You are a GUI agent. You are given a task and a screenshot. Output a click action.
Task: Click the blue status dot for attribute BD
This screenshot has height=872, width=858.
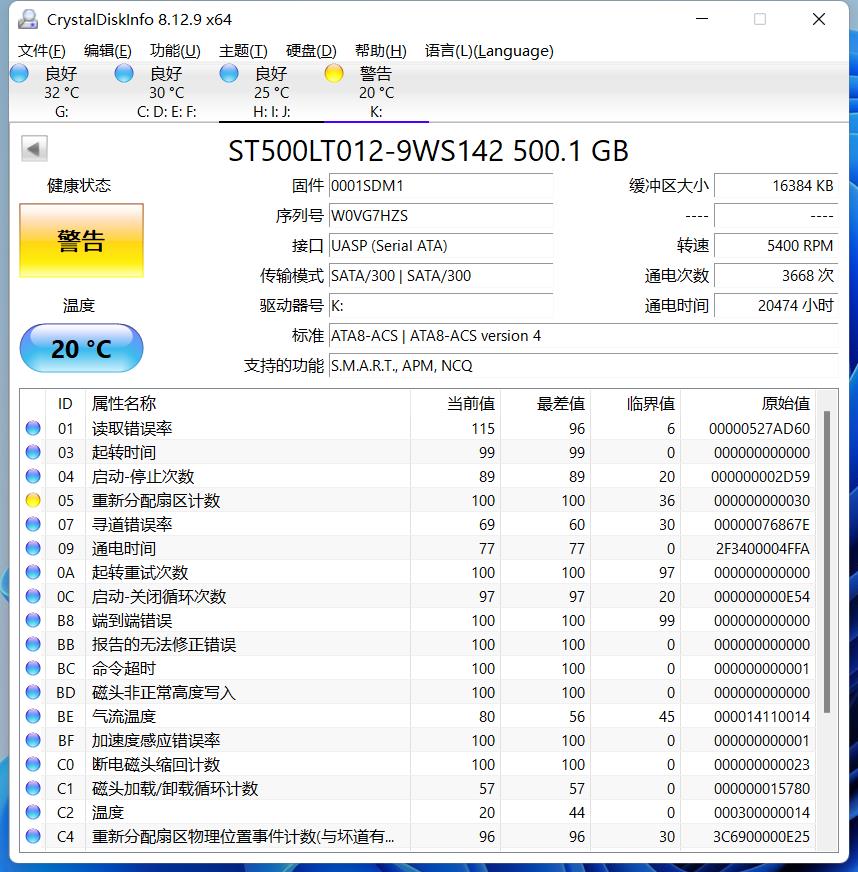click(x=33, y=692)
